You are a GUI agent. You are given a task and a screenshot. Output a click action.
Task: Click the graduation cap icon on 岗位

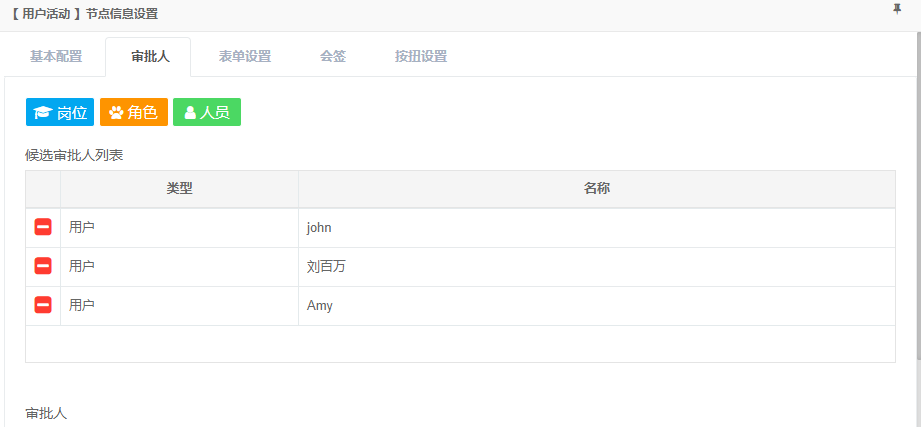click(x=42, y=113)
